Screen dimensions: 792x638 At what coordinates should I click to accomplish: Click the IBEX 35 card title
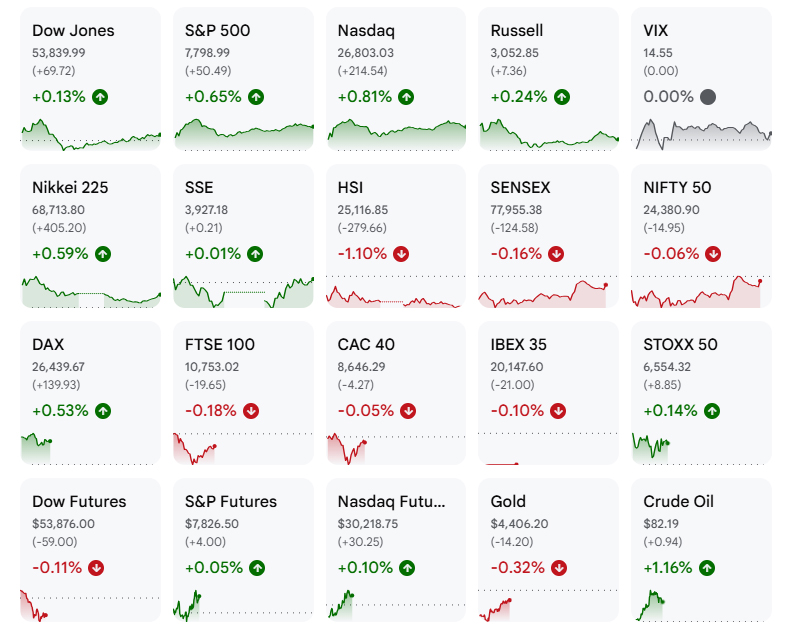click(519, 345)
